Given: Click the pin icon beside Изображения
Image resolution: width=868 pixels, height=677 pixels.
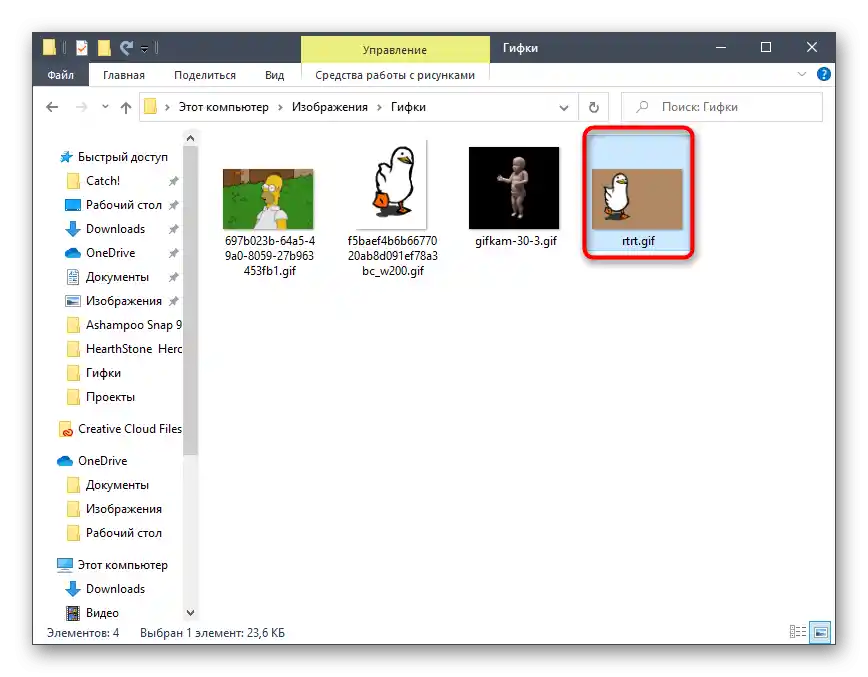Looking at the screenshot, I should (173, 301).
